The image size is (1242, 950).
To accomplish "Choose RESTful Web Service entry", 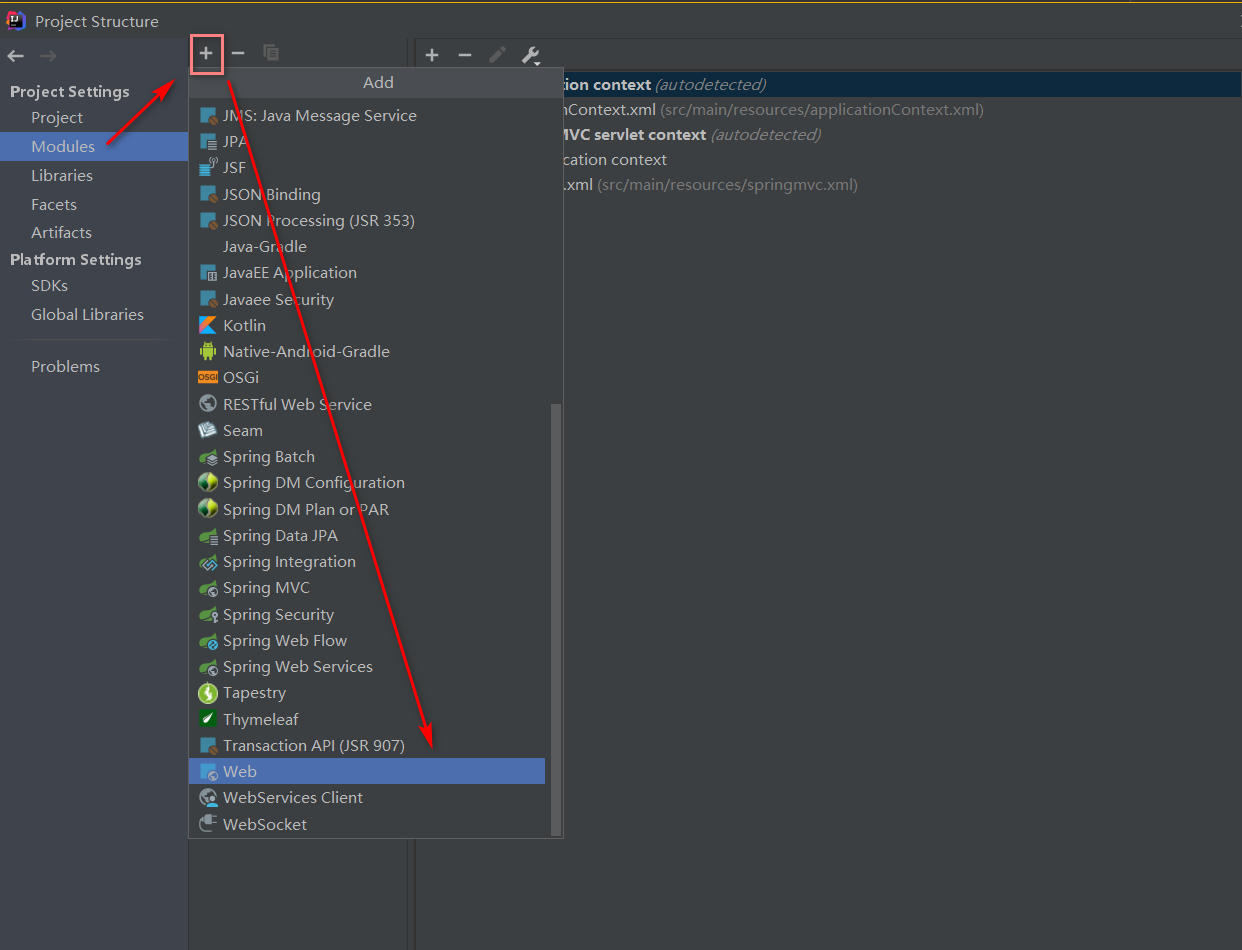I will [368, 404].
